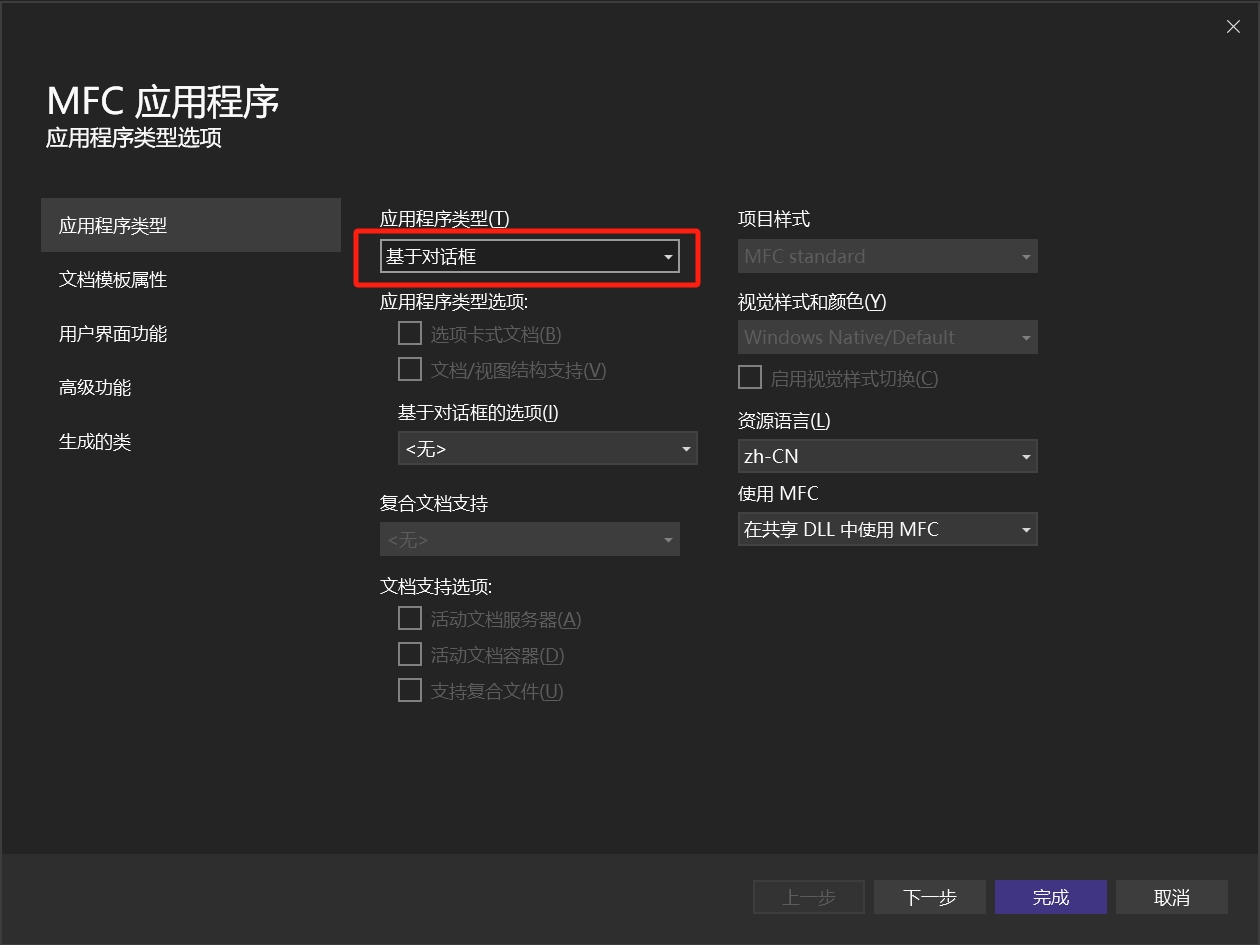Viewport: 1260px width, 945px height.
Task: Enable 文档/视图结构支持 checkbox
Action: (410, 370)
